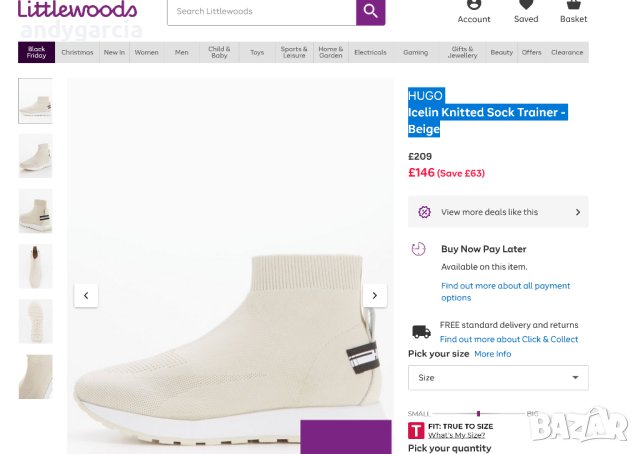Image resolution: width=640 pixels, height=454 pixels.
Task: Type in the Search Littlewoods field
Action: click(x=260, y=11)
